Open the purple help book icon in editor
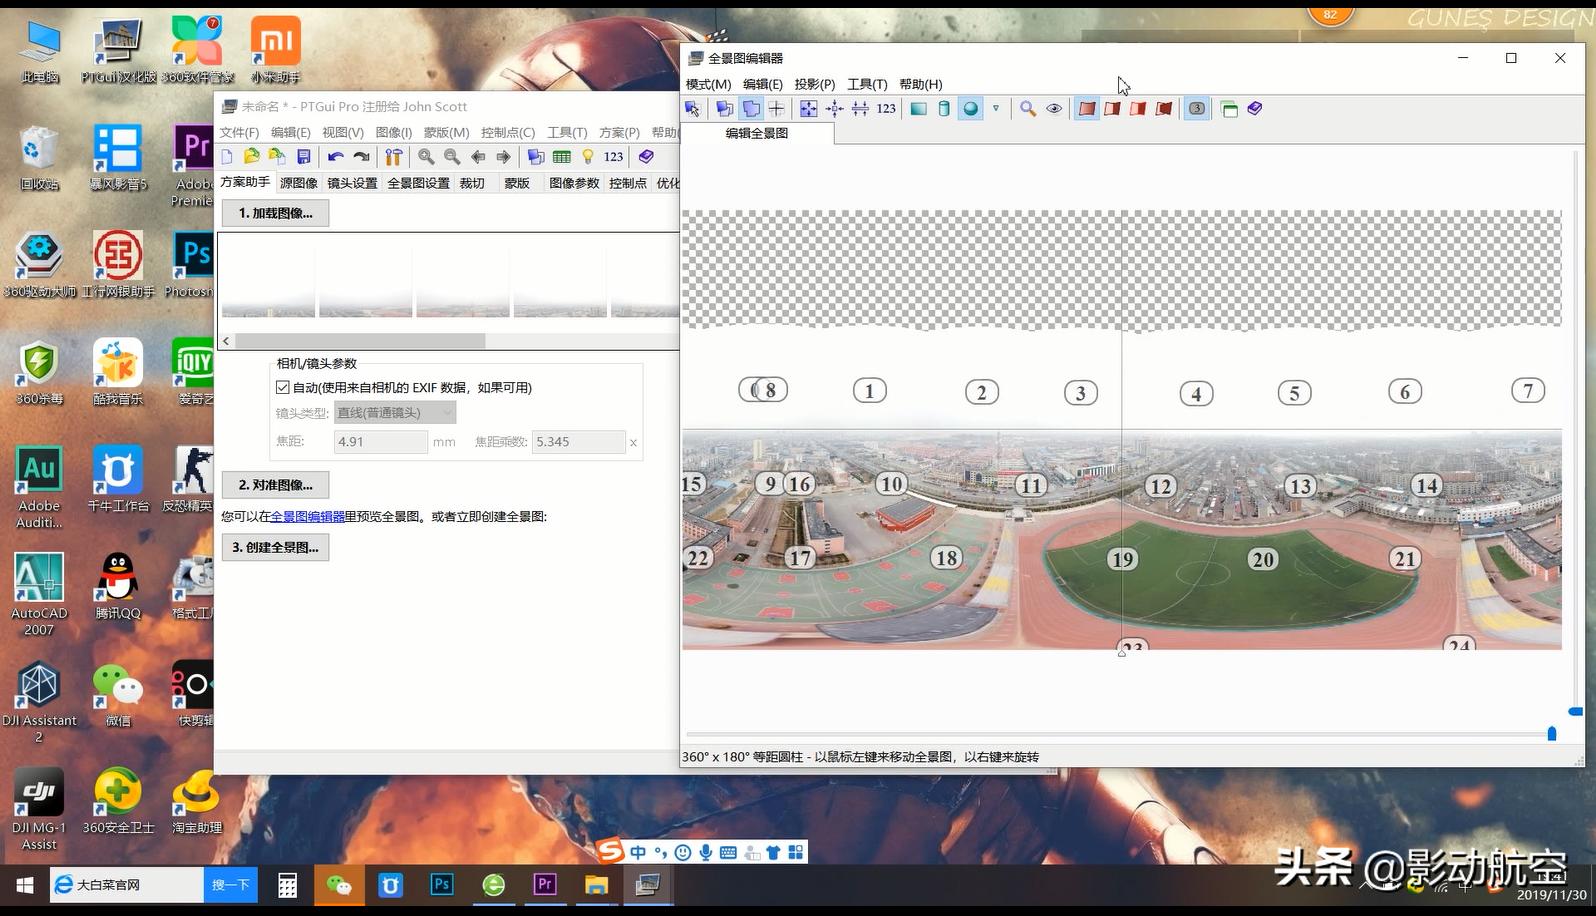The height and width of the screenshot is (916, 1596). (x=1255, y=109)
